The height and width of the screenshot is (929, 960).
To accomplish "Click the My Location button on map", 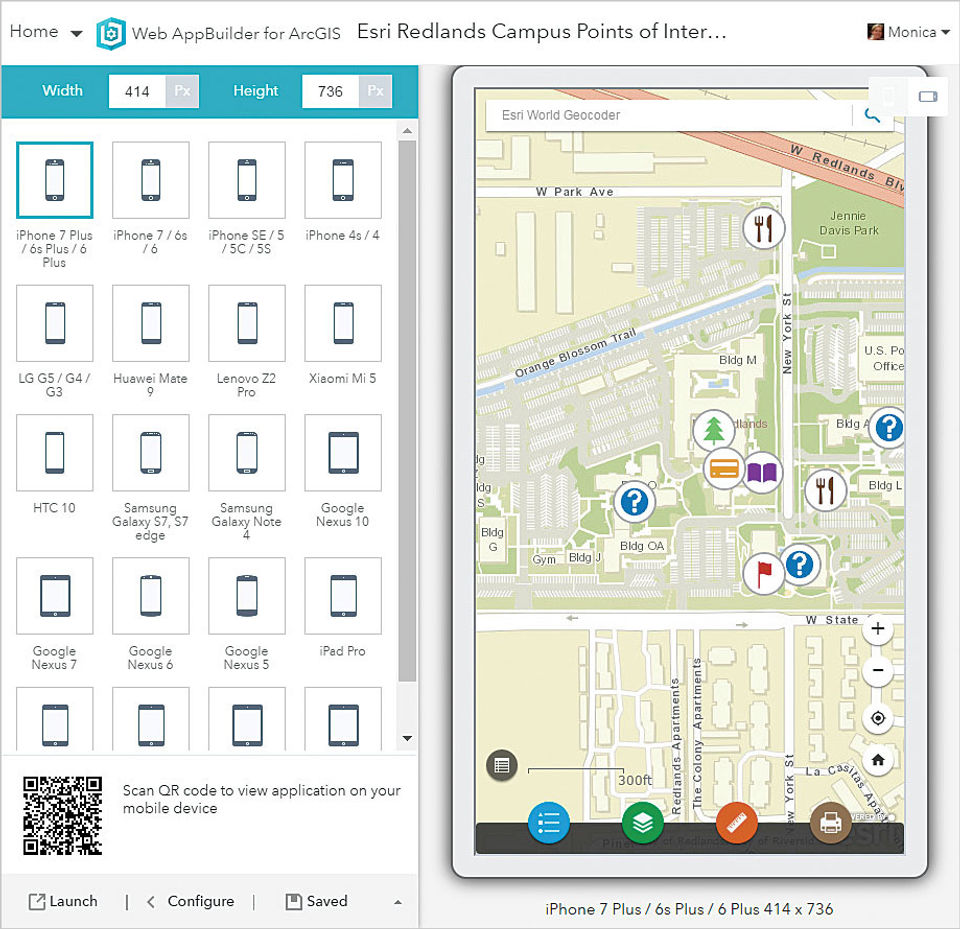I will click(x=878, y=718).
